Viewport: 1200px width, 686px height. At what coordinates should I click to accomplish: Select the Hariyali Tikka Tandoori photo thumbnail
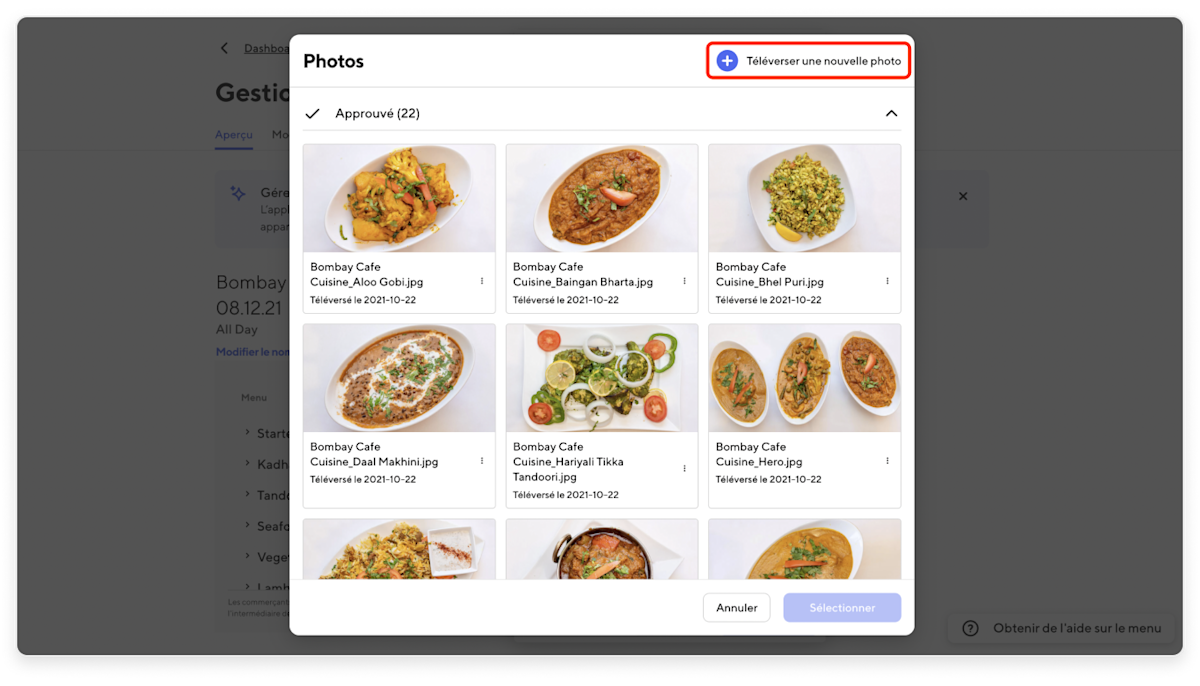point(602,378)
